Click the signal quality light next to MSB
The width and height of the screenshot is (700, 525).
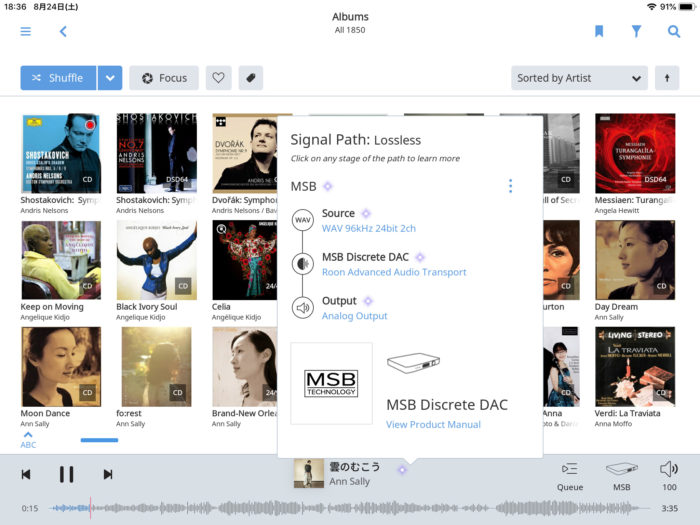click(328, 186)
